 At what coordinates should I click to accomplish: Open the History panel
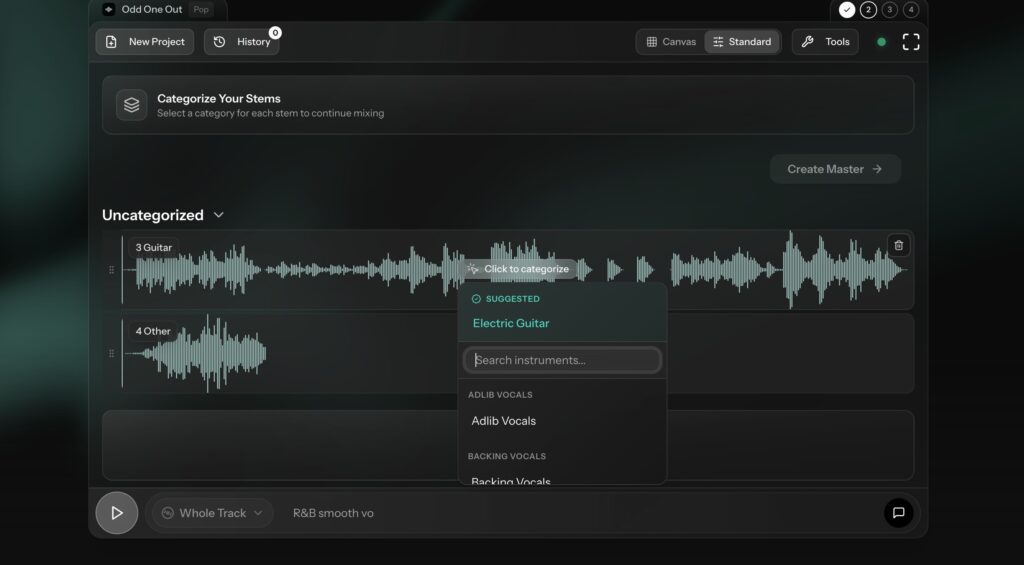coord(242,42)
